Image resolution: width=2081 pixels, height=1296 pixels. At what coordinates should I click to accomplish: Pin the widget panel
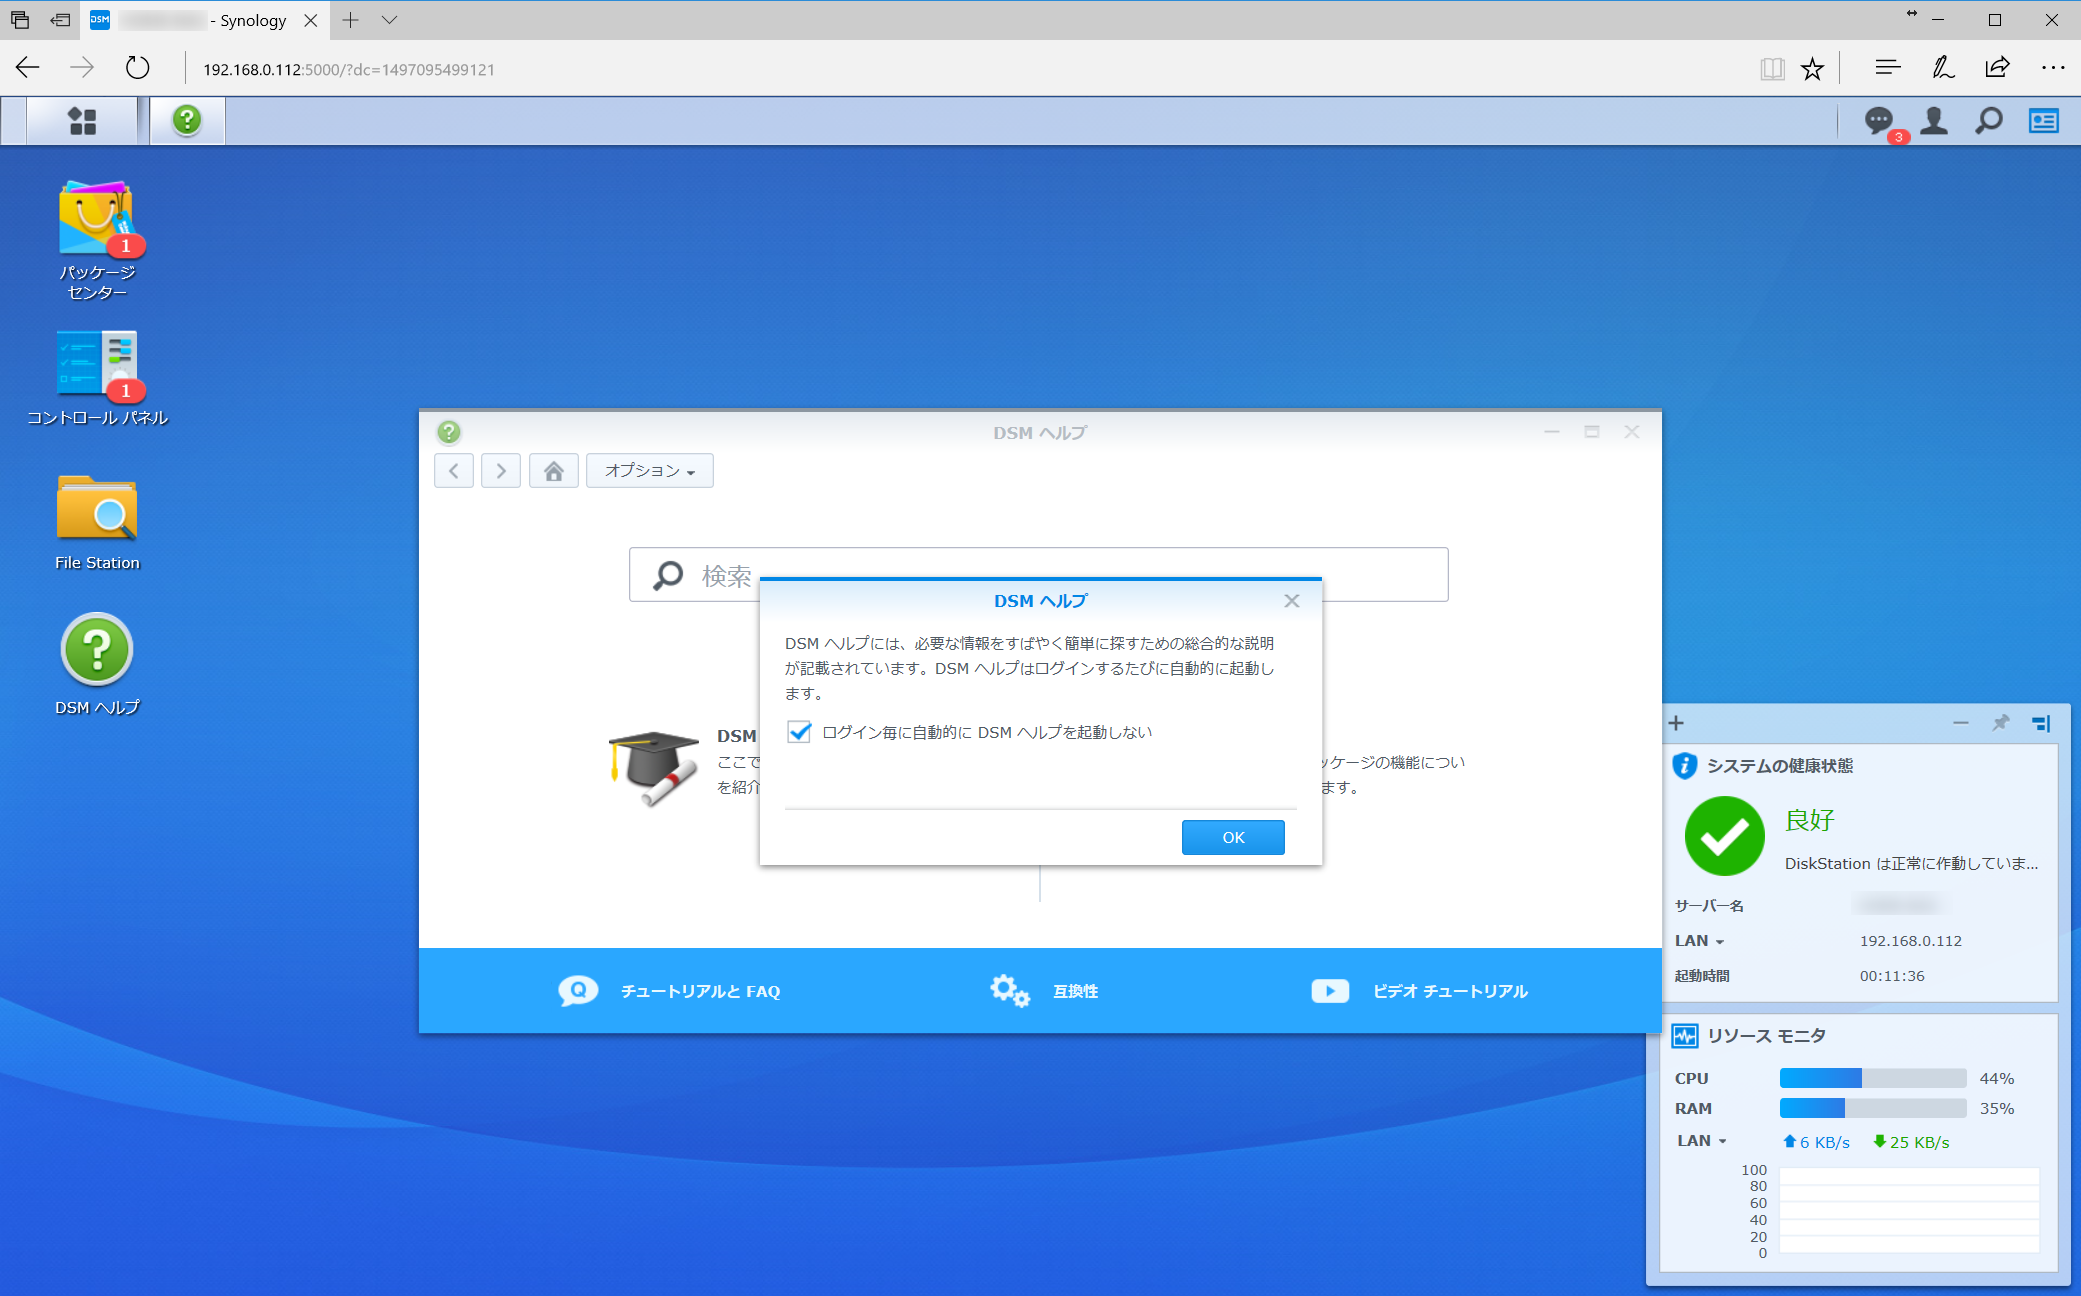tap(2000, 723)
